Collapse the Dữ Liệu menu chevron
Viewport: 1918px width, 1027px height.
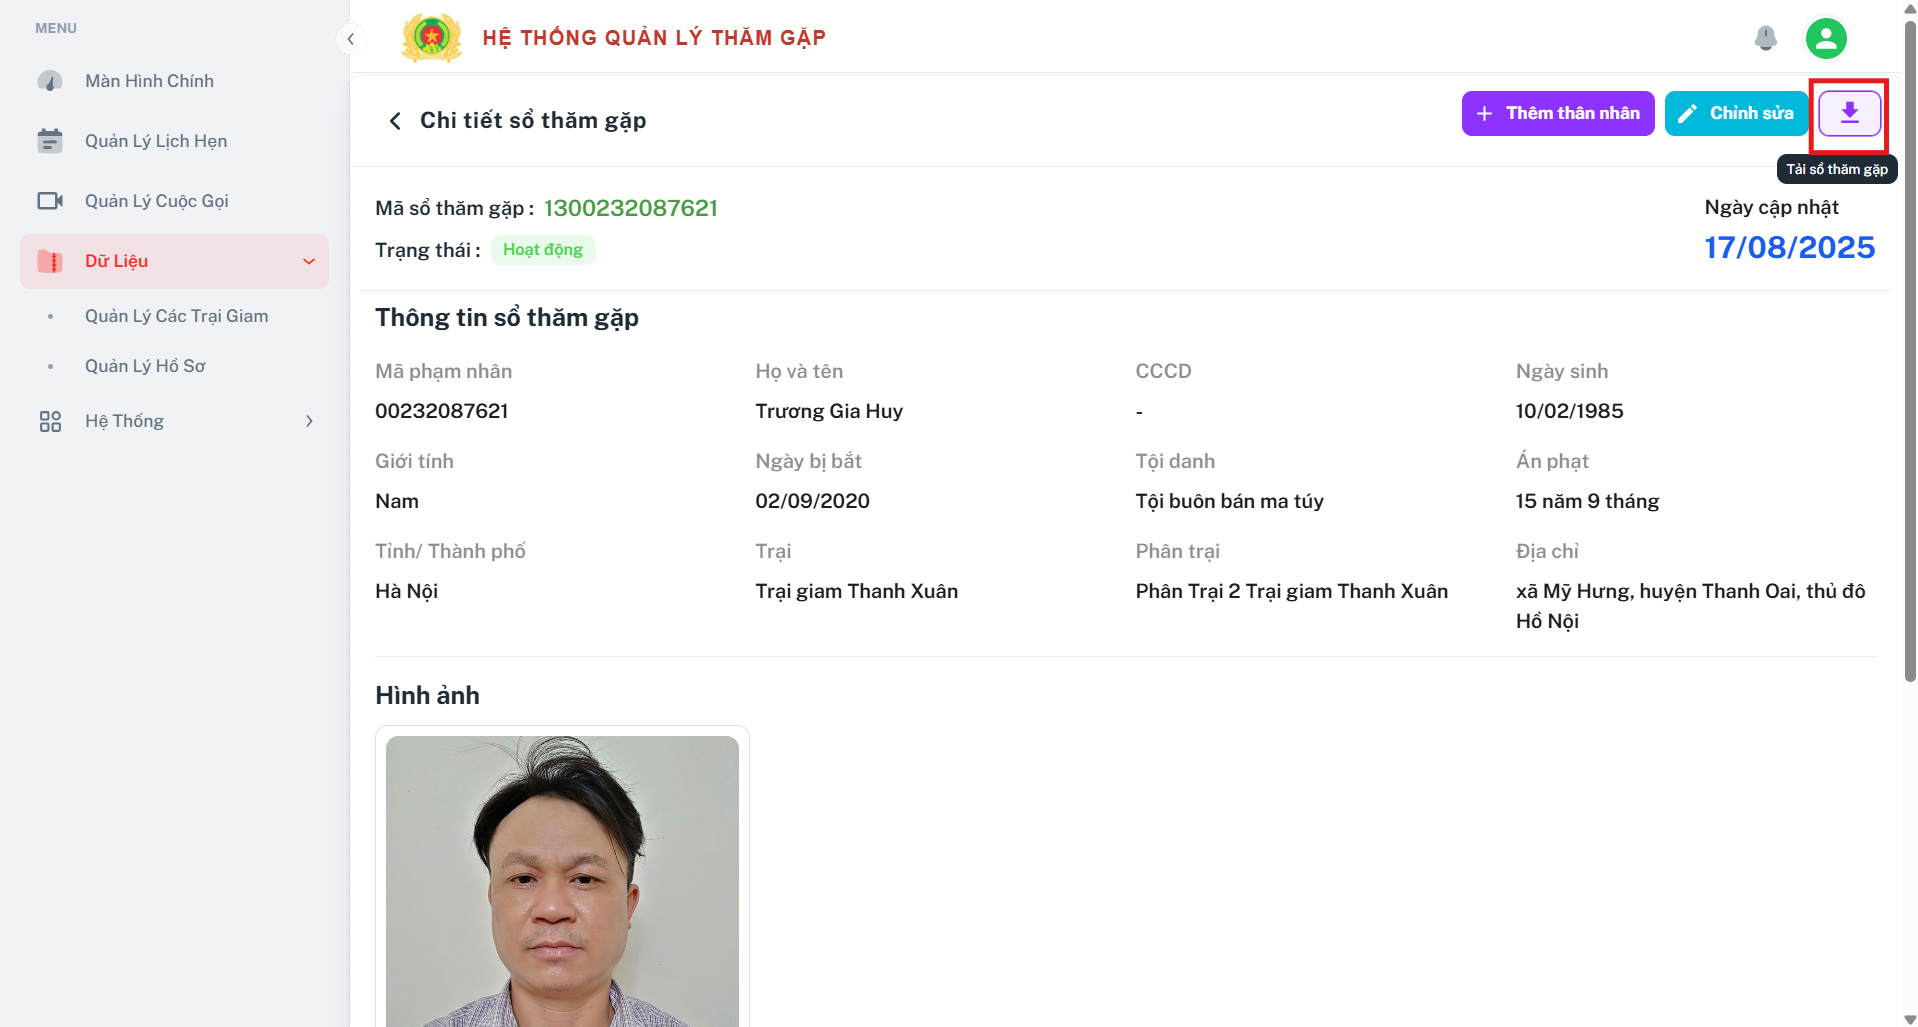(x=309, y=261)
